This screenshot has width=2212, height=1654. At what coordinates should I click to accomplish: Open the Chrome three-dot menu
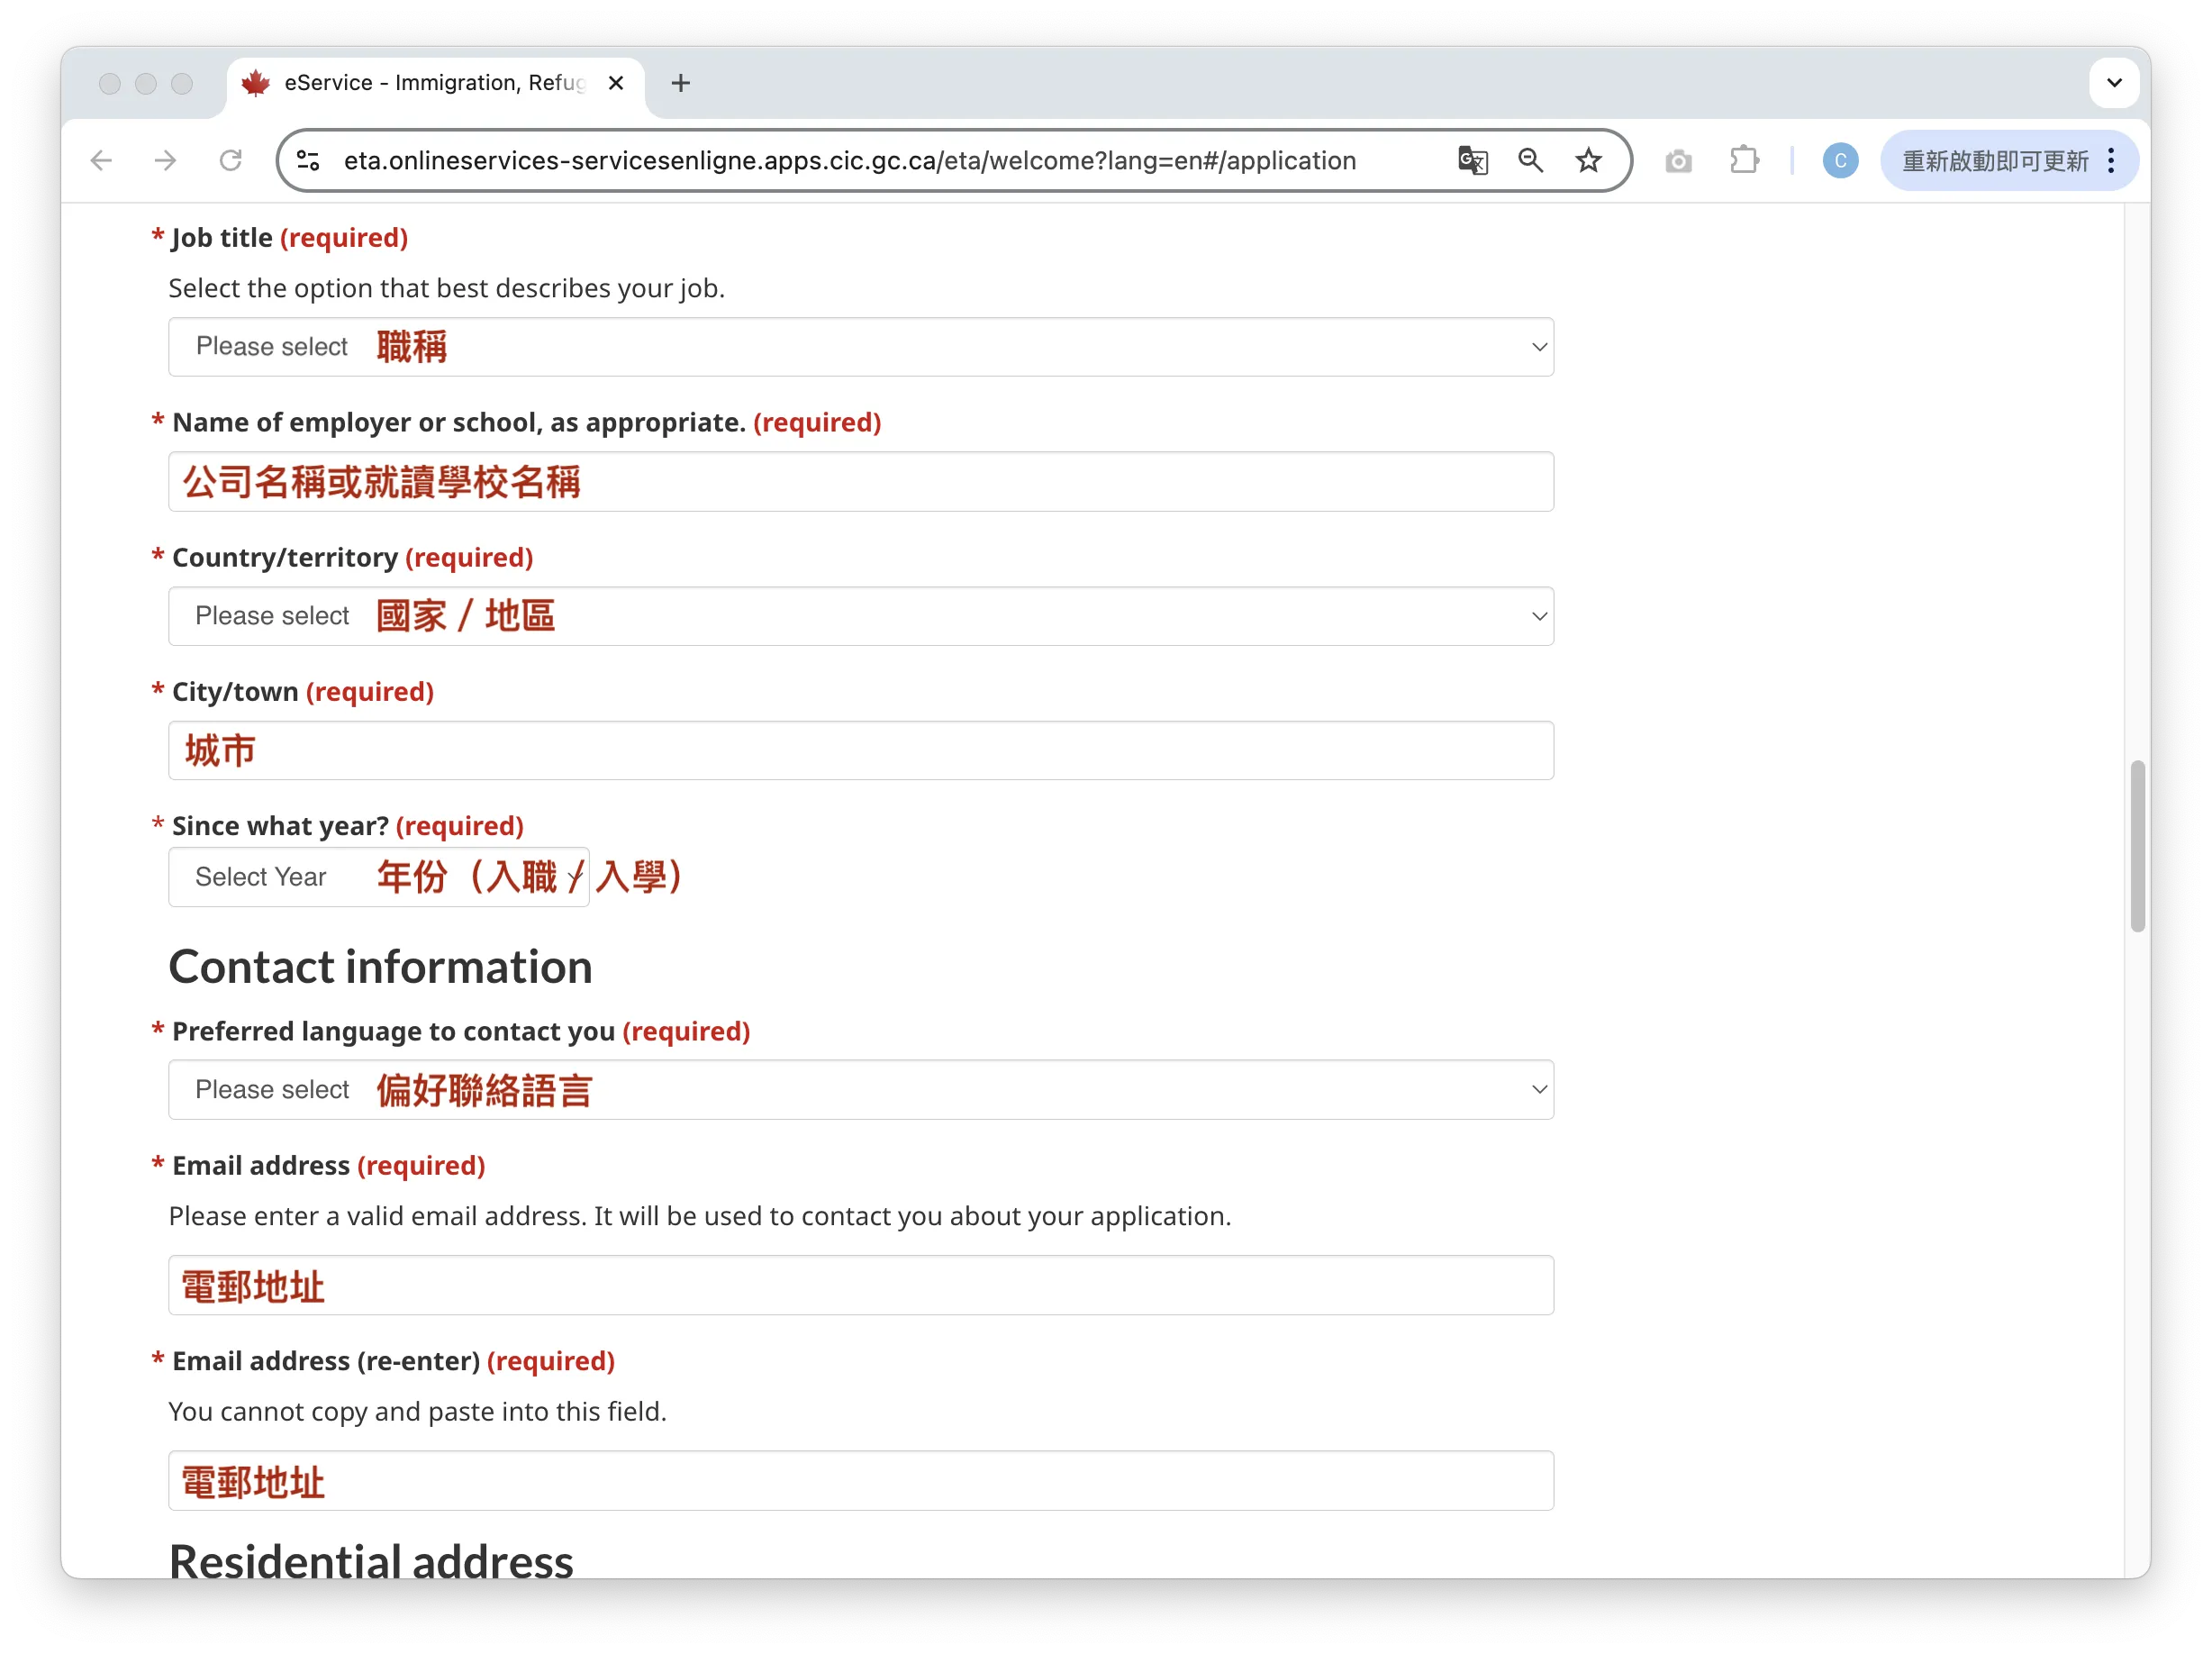pos(2112,161)
